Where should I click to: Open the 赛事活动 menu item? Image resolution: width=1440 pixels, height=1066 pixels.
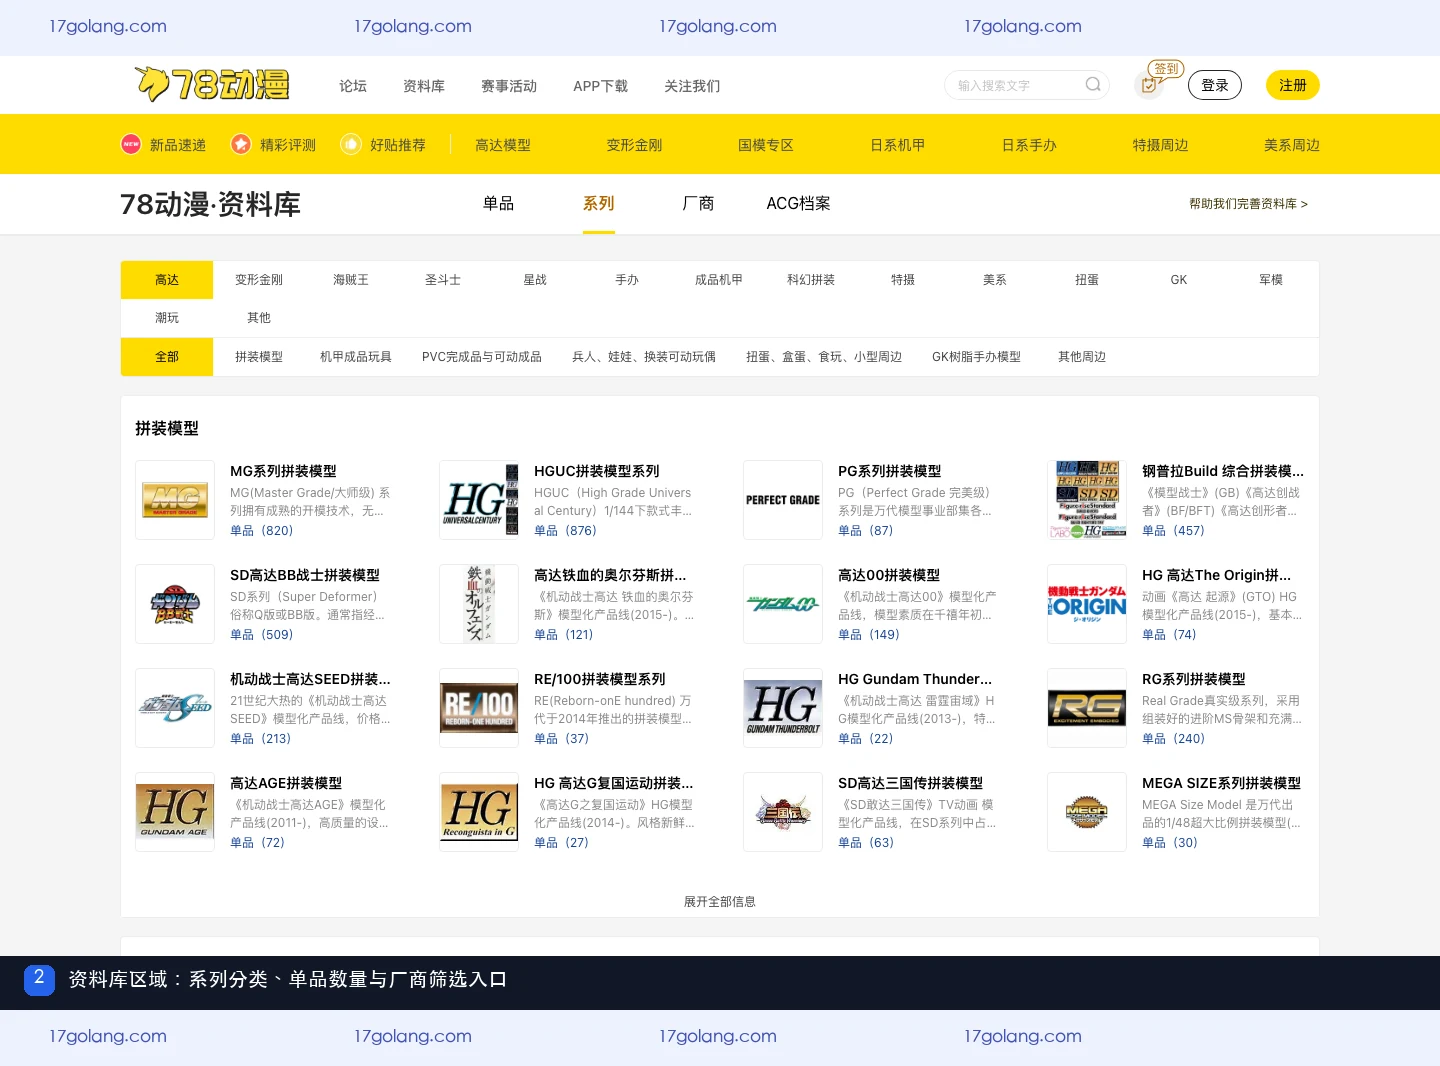(509, 86)
